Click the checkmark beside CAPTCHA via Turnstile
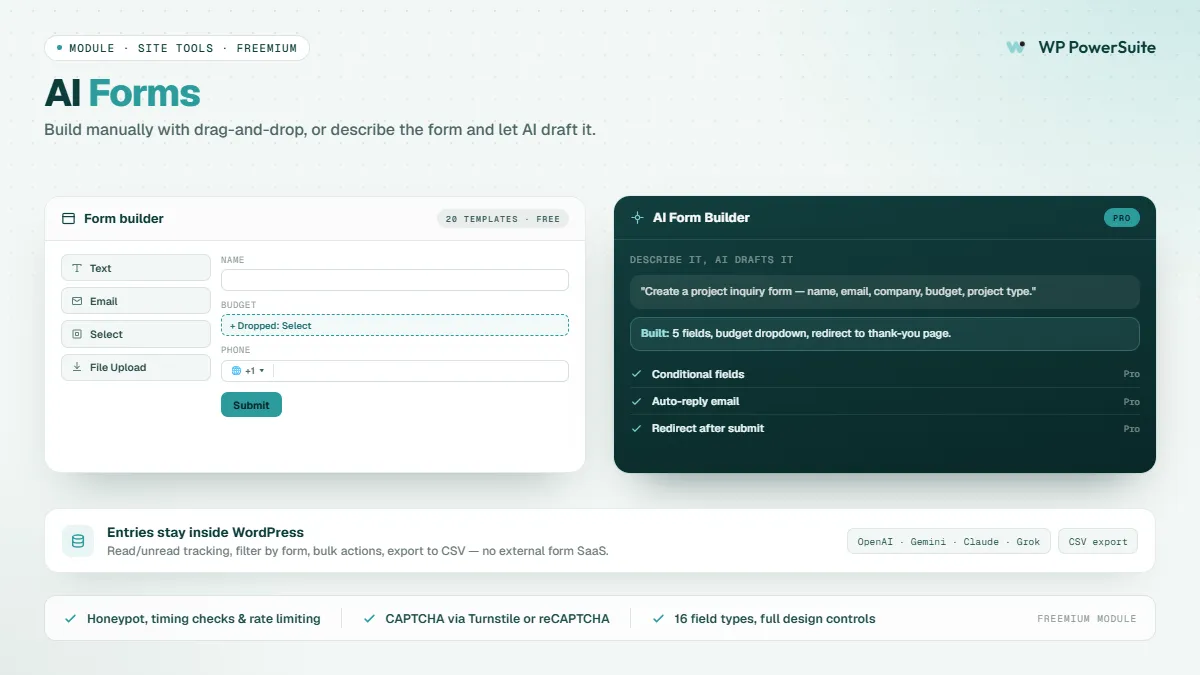 click(x=370, y=619)
